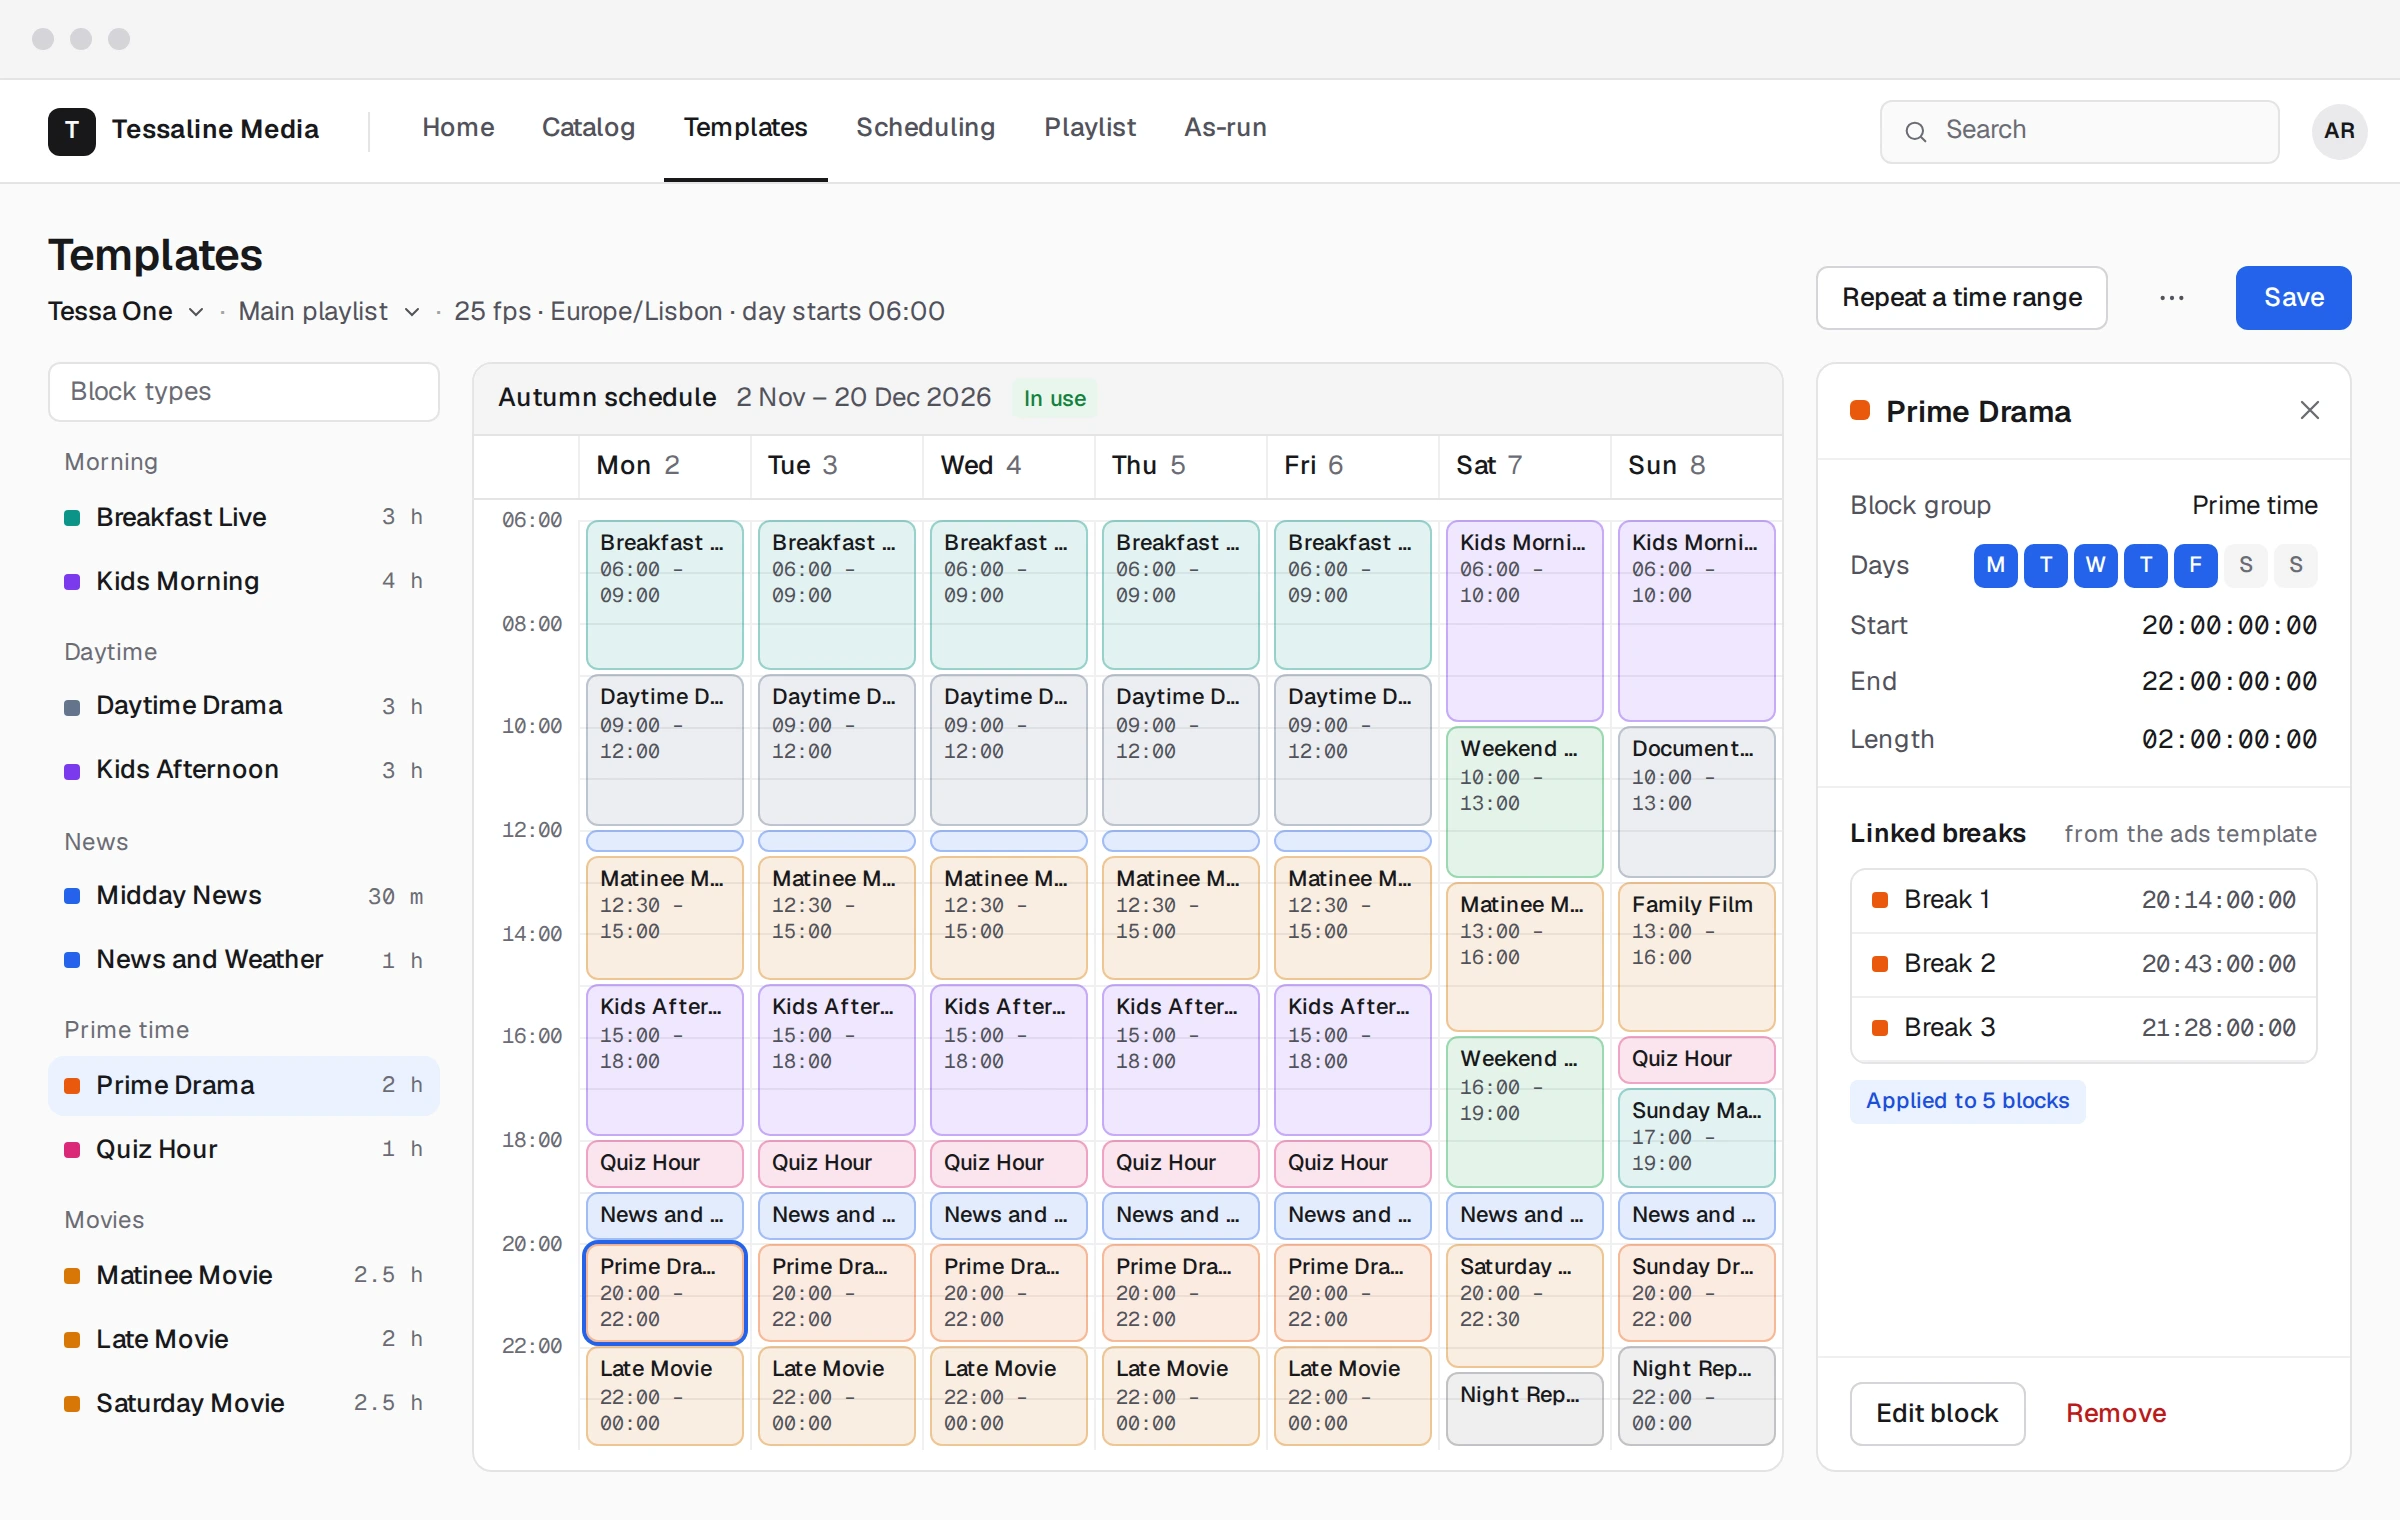Click the Tessaline Media logo icon
Viewport: 2400px width, 1520px height.
(x=72, y=130)
